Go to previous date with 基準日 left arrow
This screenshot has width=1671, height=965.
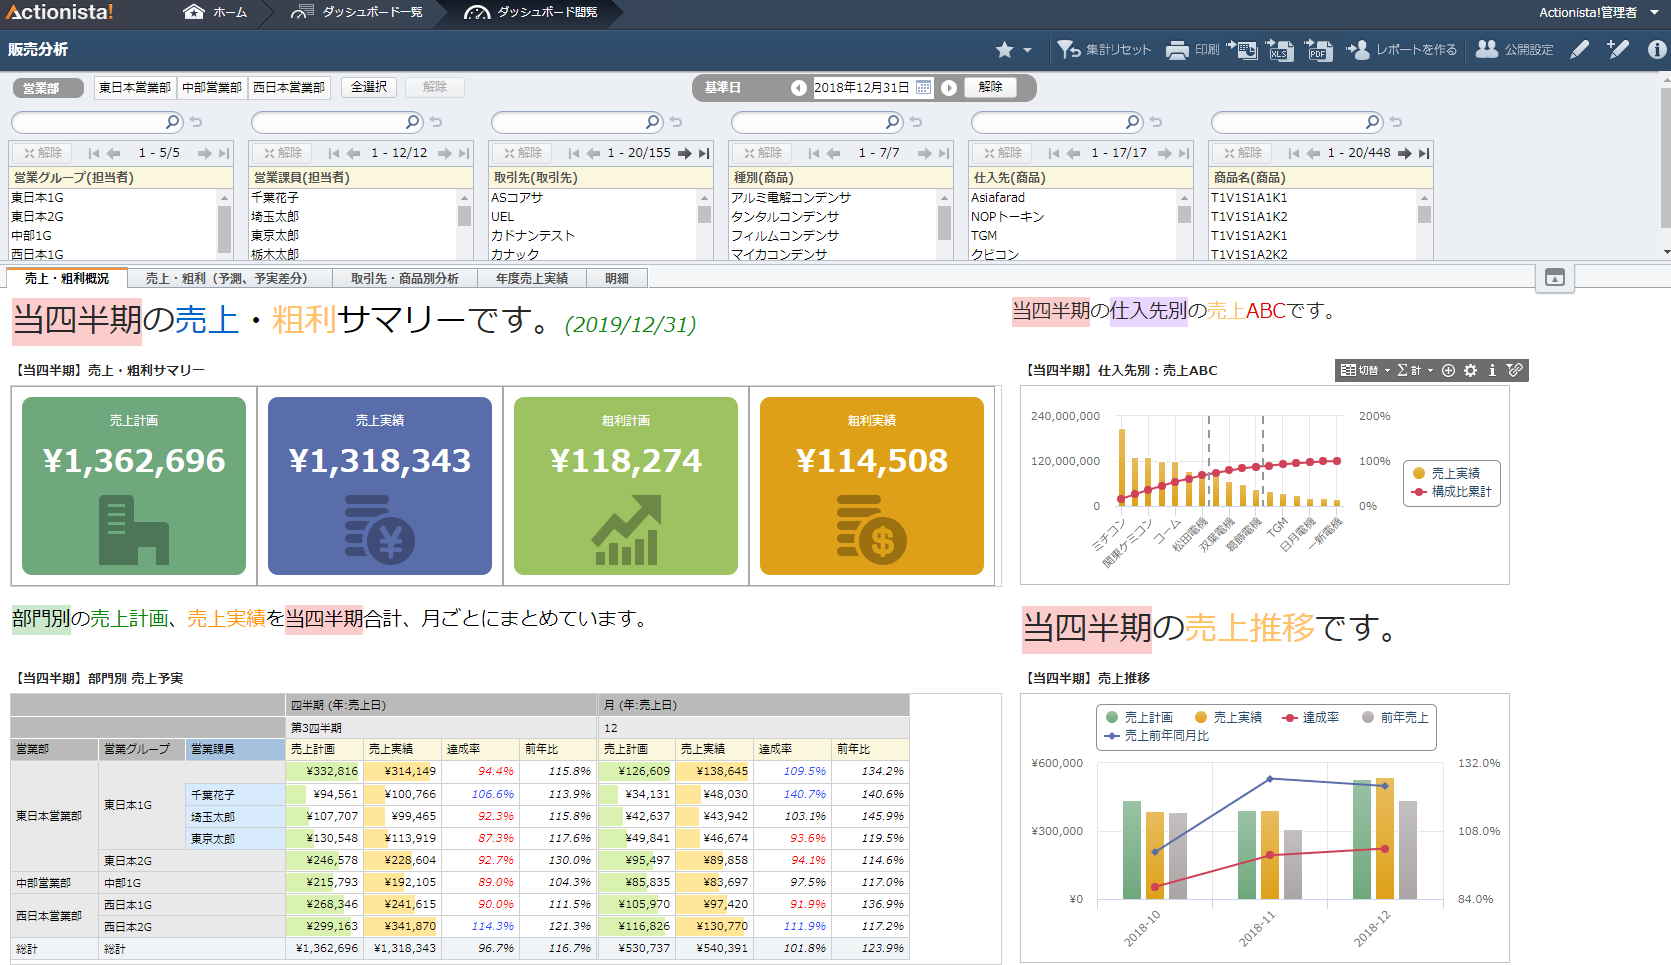point(798,88)
